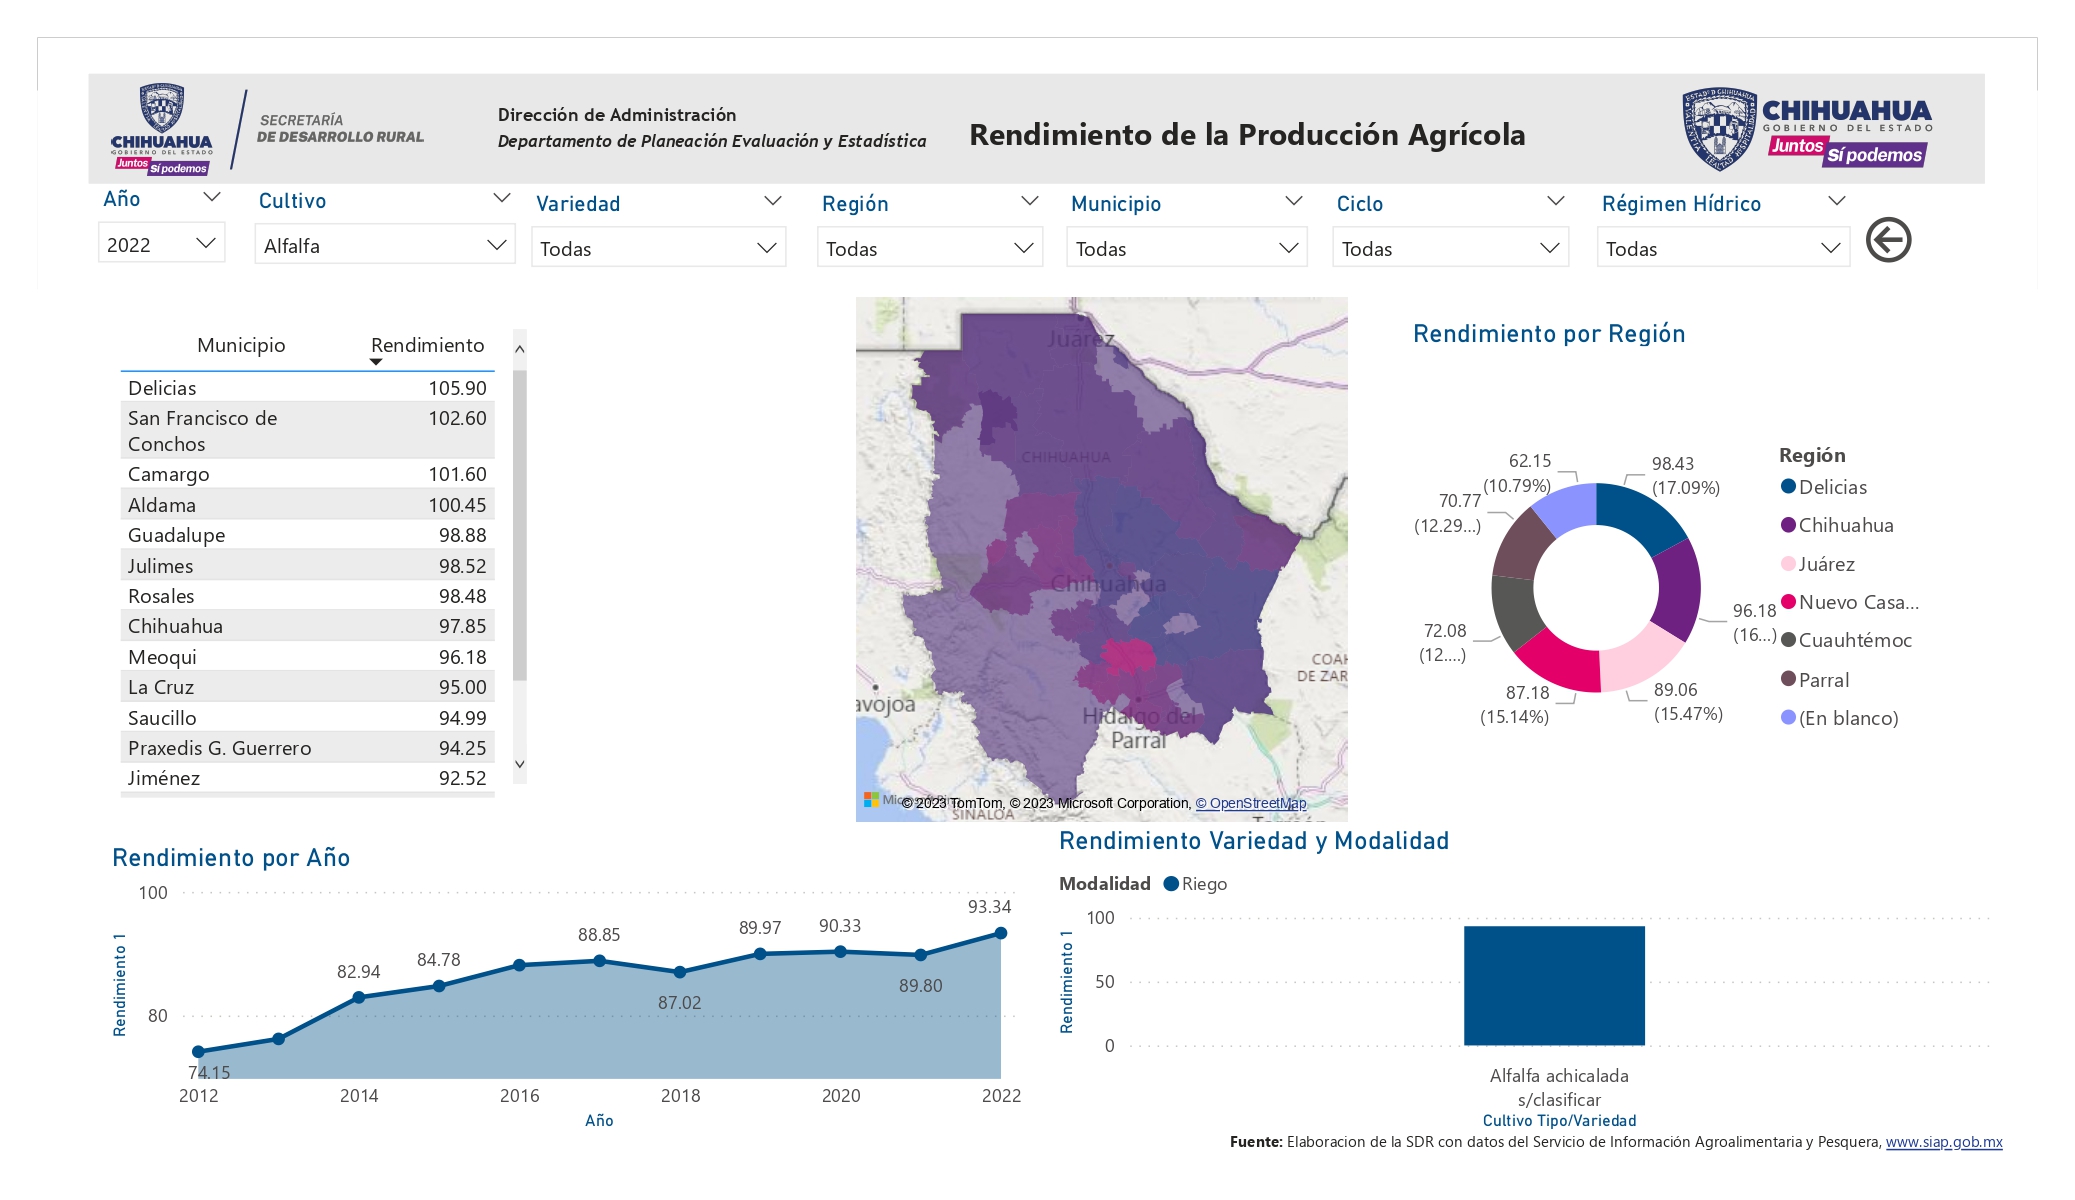The height and width of the screenshot is (1200, 2075).
Task: Sort table by Municipio column header
Action: pos(241,345)
